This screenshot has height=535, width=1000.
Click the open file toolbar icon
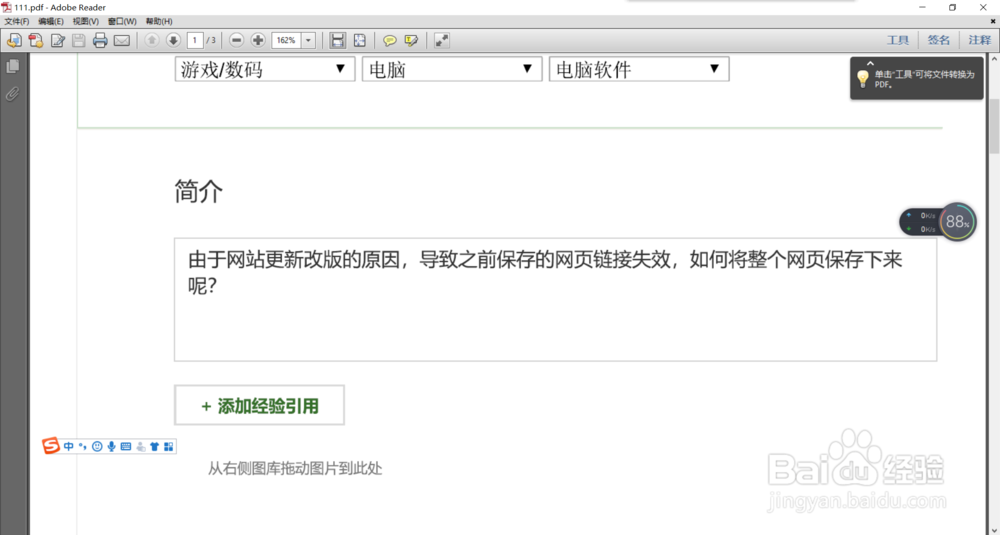(x=14, y=41)
